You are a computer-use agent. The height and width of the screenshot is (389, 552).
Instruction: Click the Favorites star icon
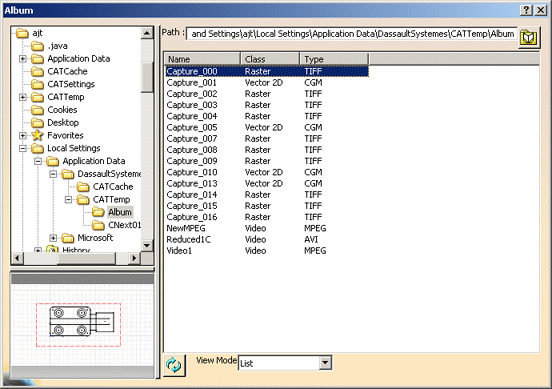tap(37, 135)
